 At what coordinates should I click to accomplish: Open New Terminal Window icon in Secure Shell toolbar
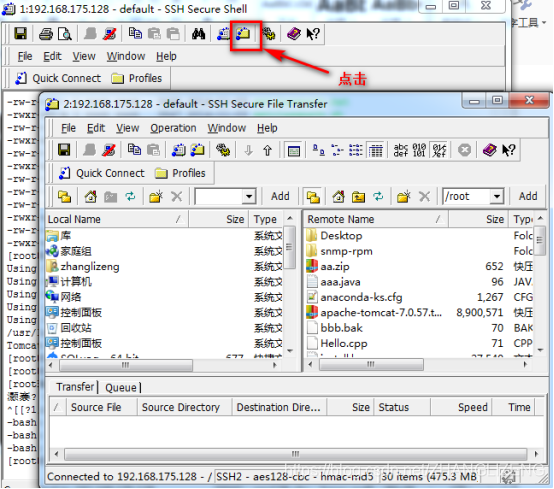click(223, 34)
